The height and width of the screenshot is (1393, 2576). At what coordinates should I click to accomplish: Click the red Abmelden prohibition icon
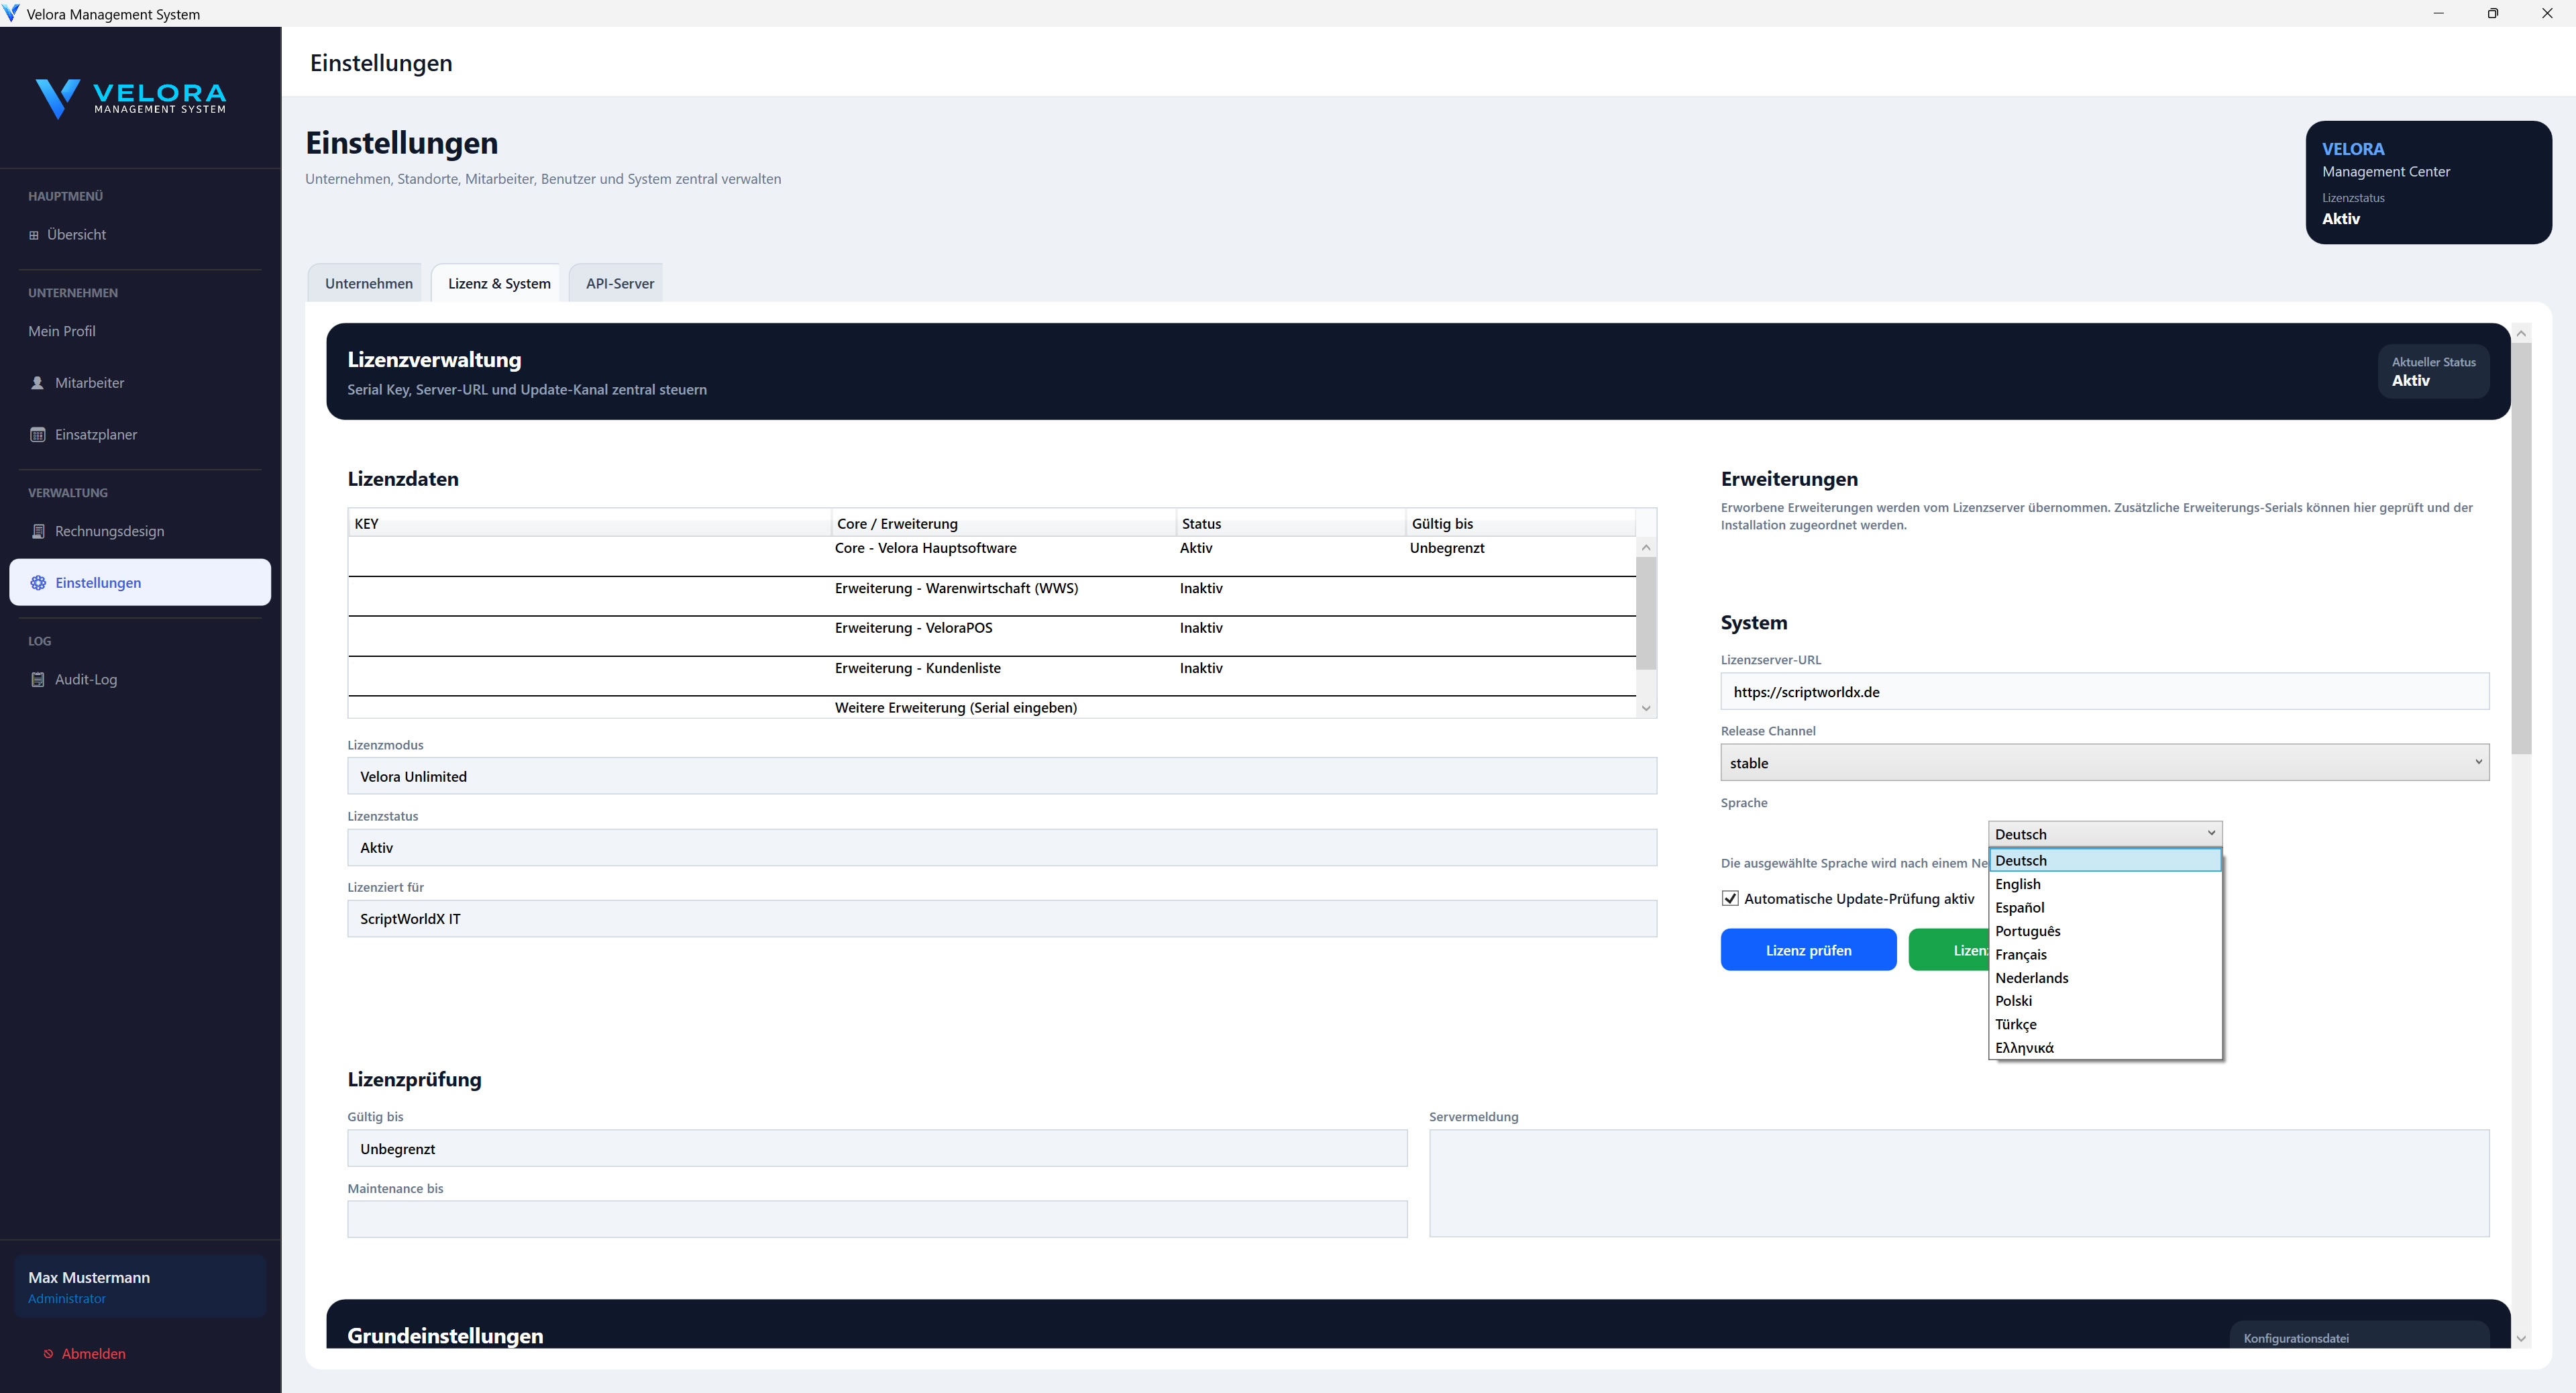(x=48, y=1353)
